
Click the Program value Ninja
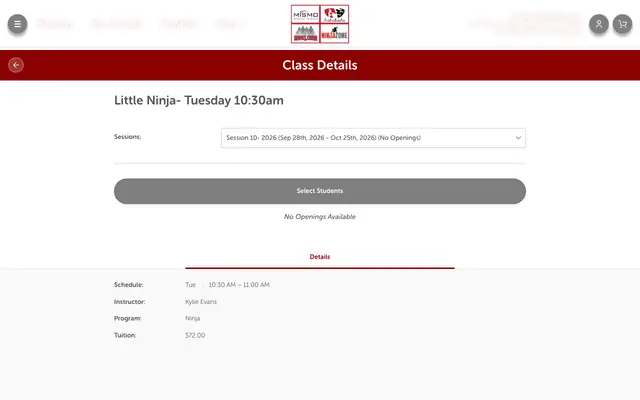pyautogui.click(x=192, y=318)
